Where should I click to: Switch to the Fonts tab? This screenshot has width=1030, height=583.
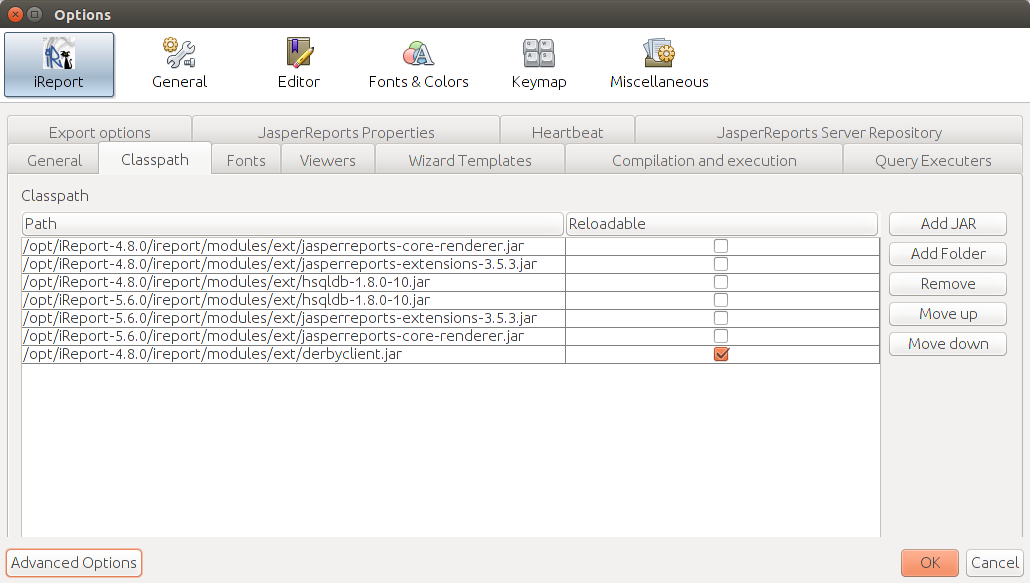point(246,160)
